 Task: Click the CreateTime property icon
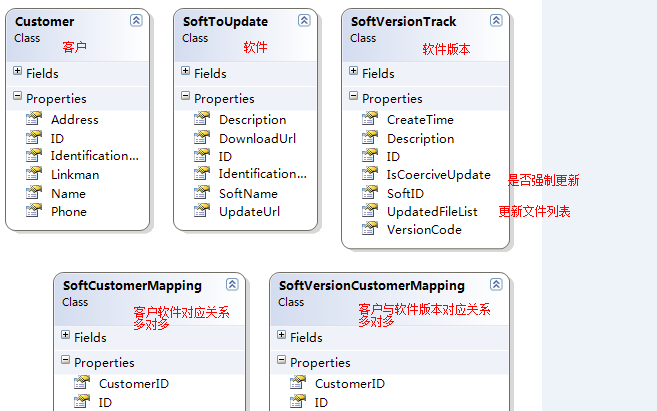370,119
